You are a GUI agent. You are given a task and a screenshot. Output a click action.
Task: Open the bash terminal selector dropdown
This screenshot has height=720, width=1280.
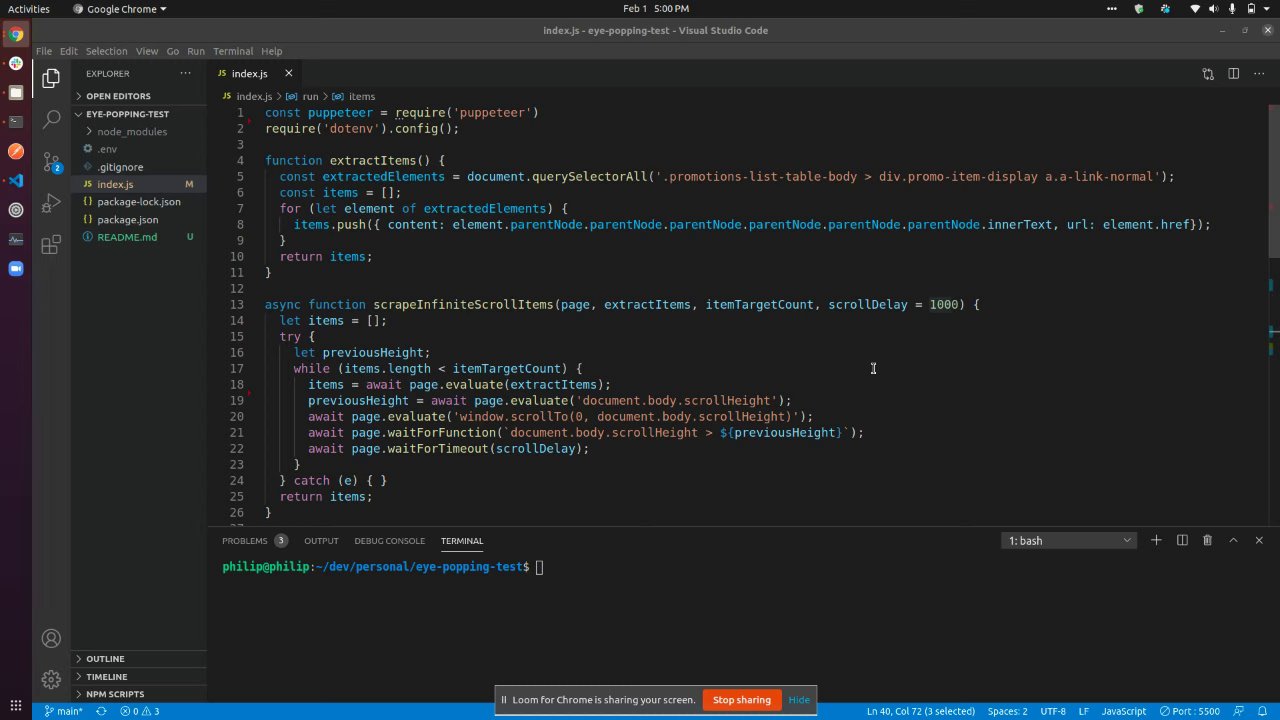[x=1069, y=541]
